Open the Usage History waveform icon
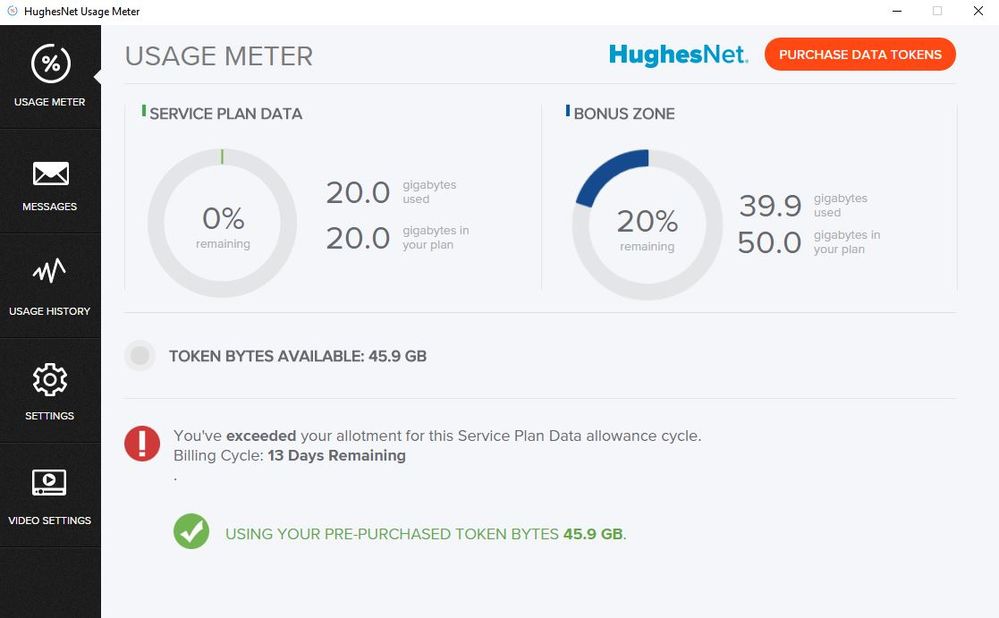 50,272
